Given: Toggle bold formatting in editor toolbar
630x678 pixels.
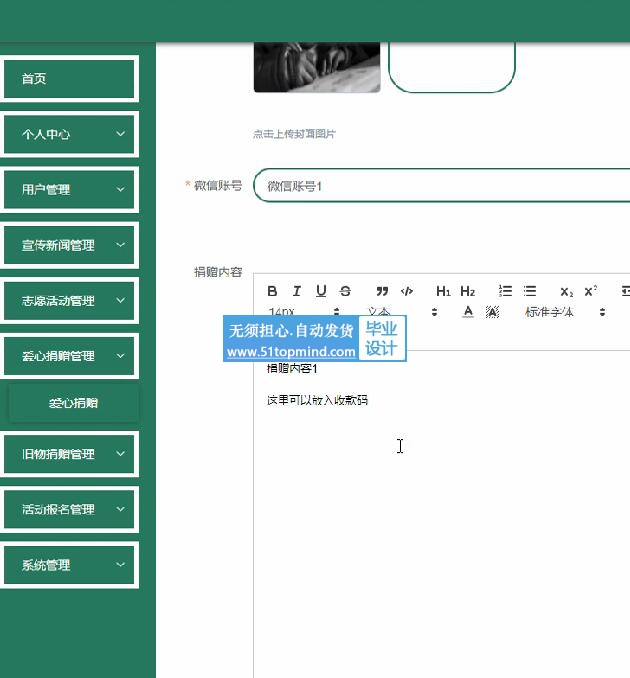Looking at the screenshot, I should [272, 291].
